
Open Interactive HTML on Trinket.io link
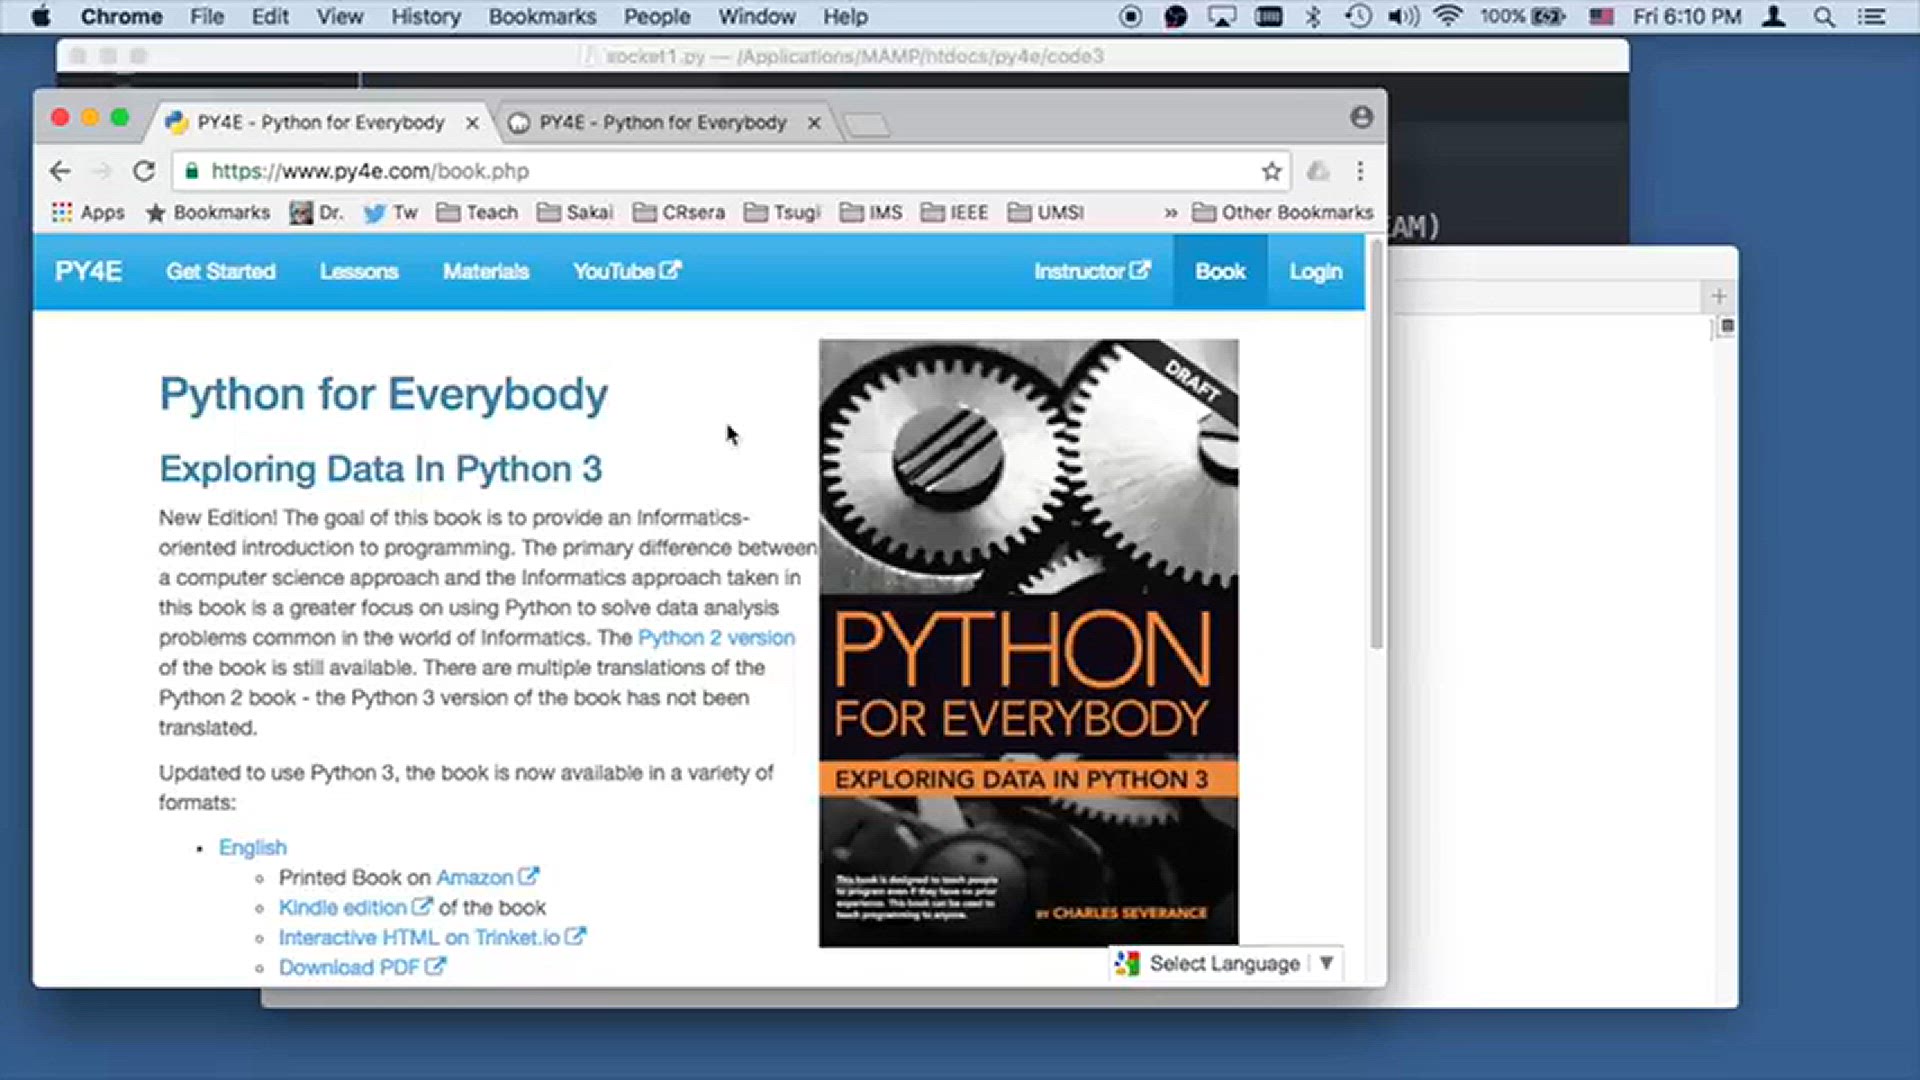(432, 938)
